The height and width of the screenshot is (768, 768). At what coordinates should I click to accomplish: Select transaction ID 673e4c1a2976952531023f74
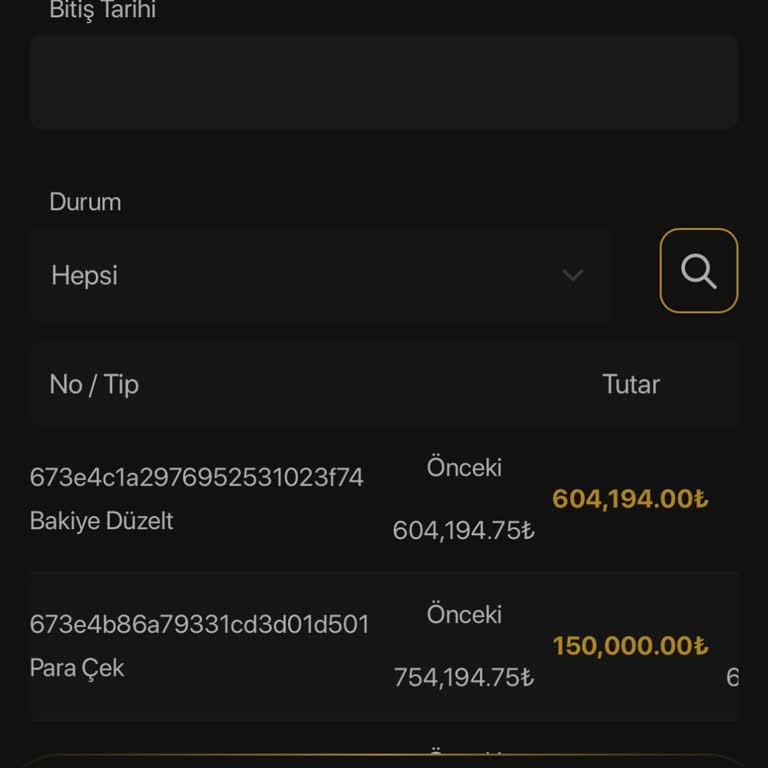(x=197, y=478)
